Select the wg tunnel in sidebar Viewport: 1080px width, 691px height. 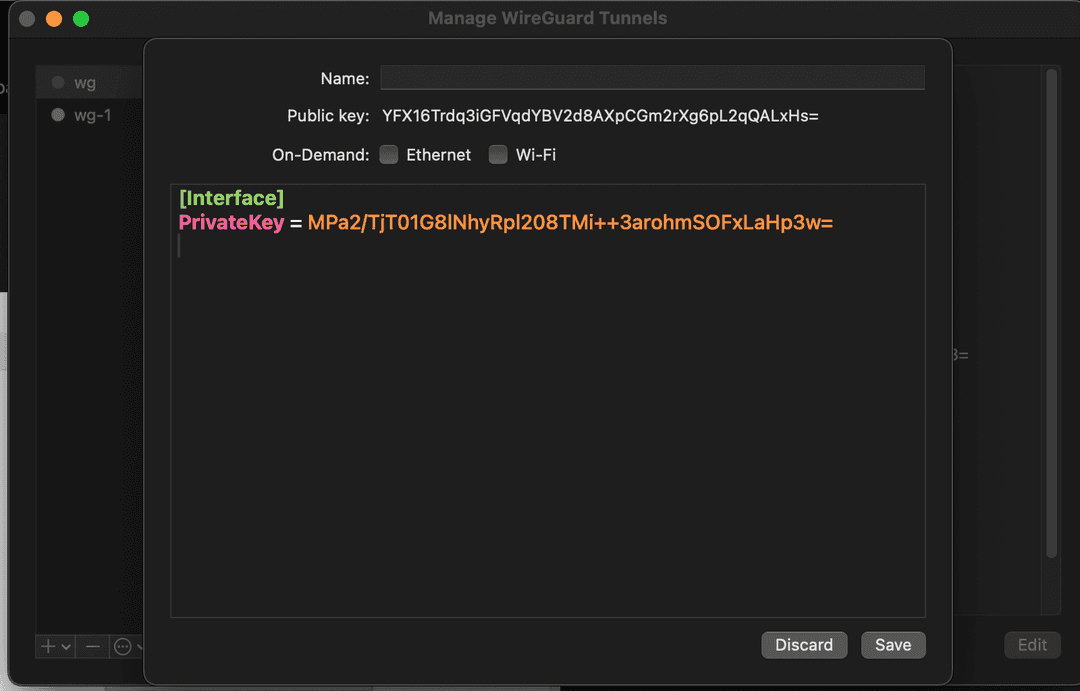coord(90,83)
